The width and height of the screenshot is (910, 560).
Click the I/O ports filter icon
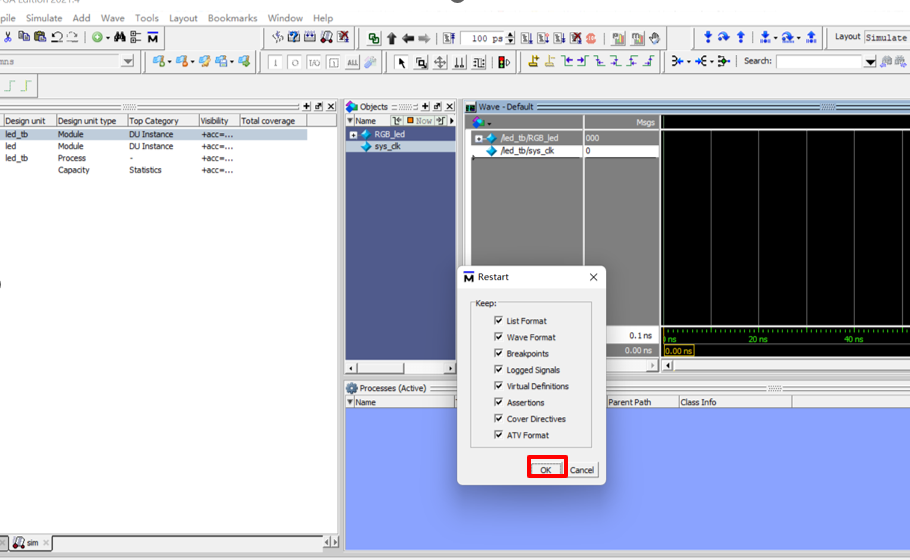(x=314, y=62)
